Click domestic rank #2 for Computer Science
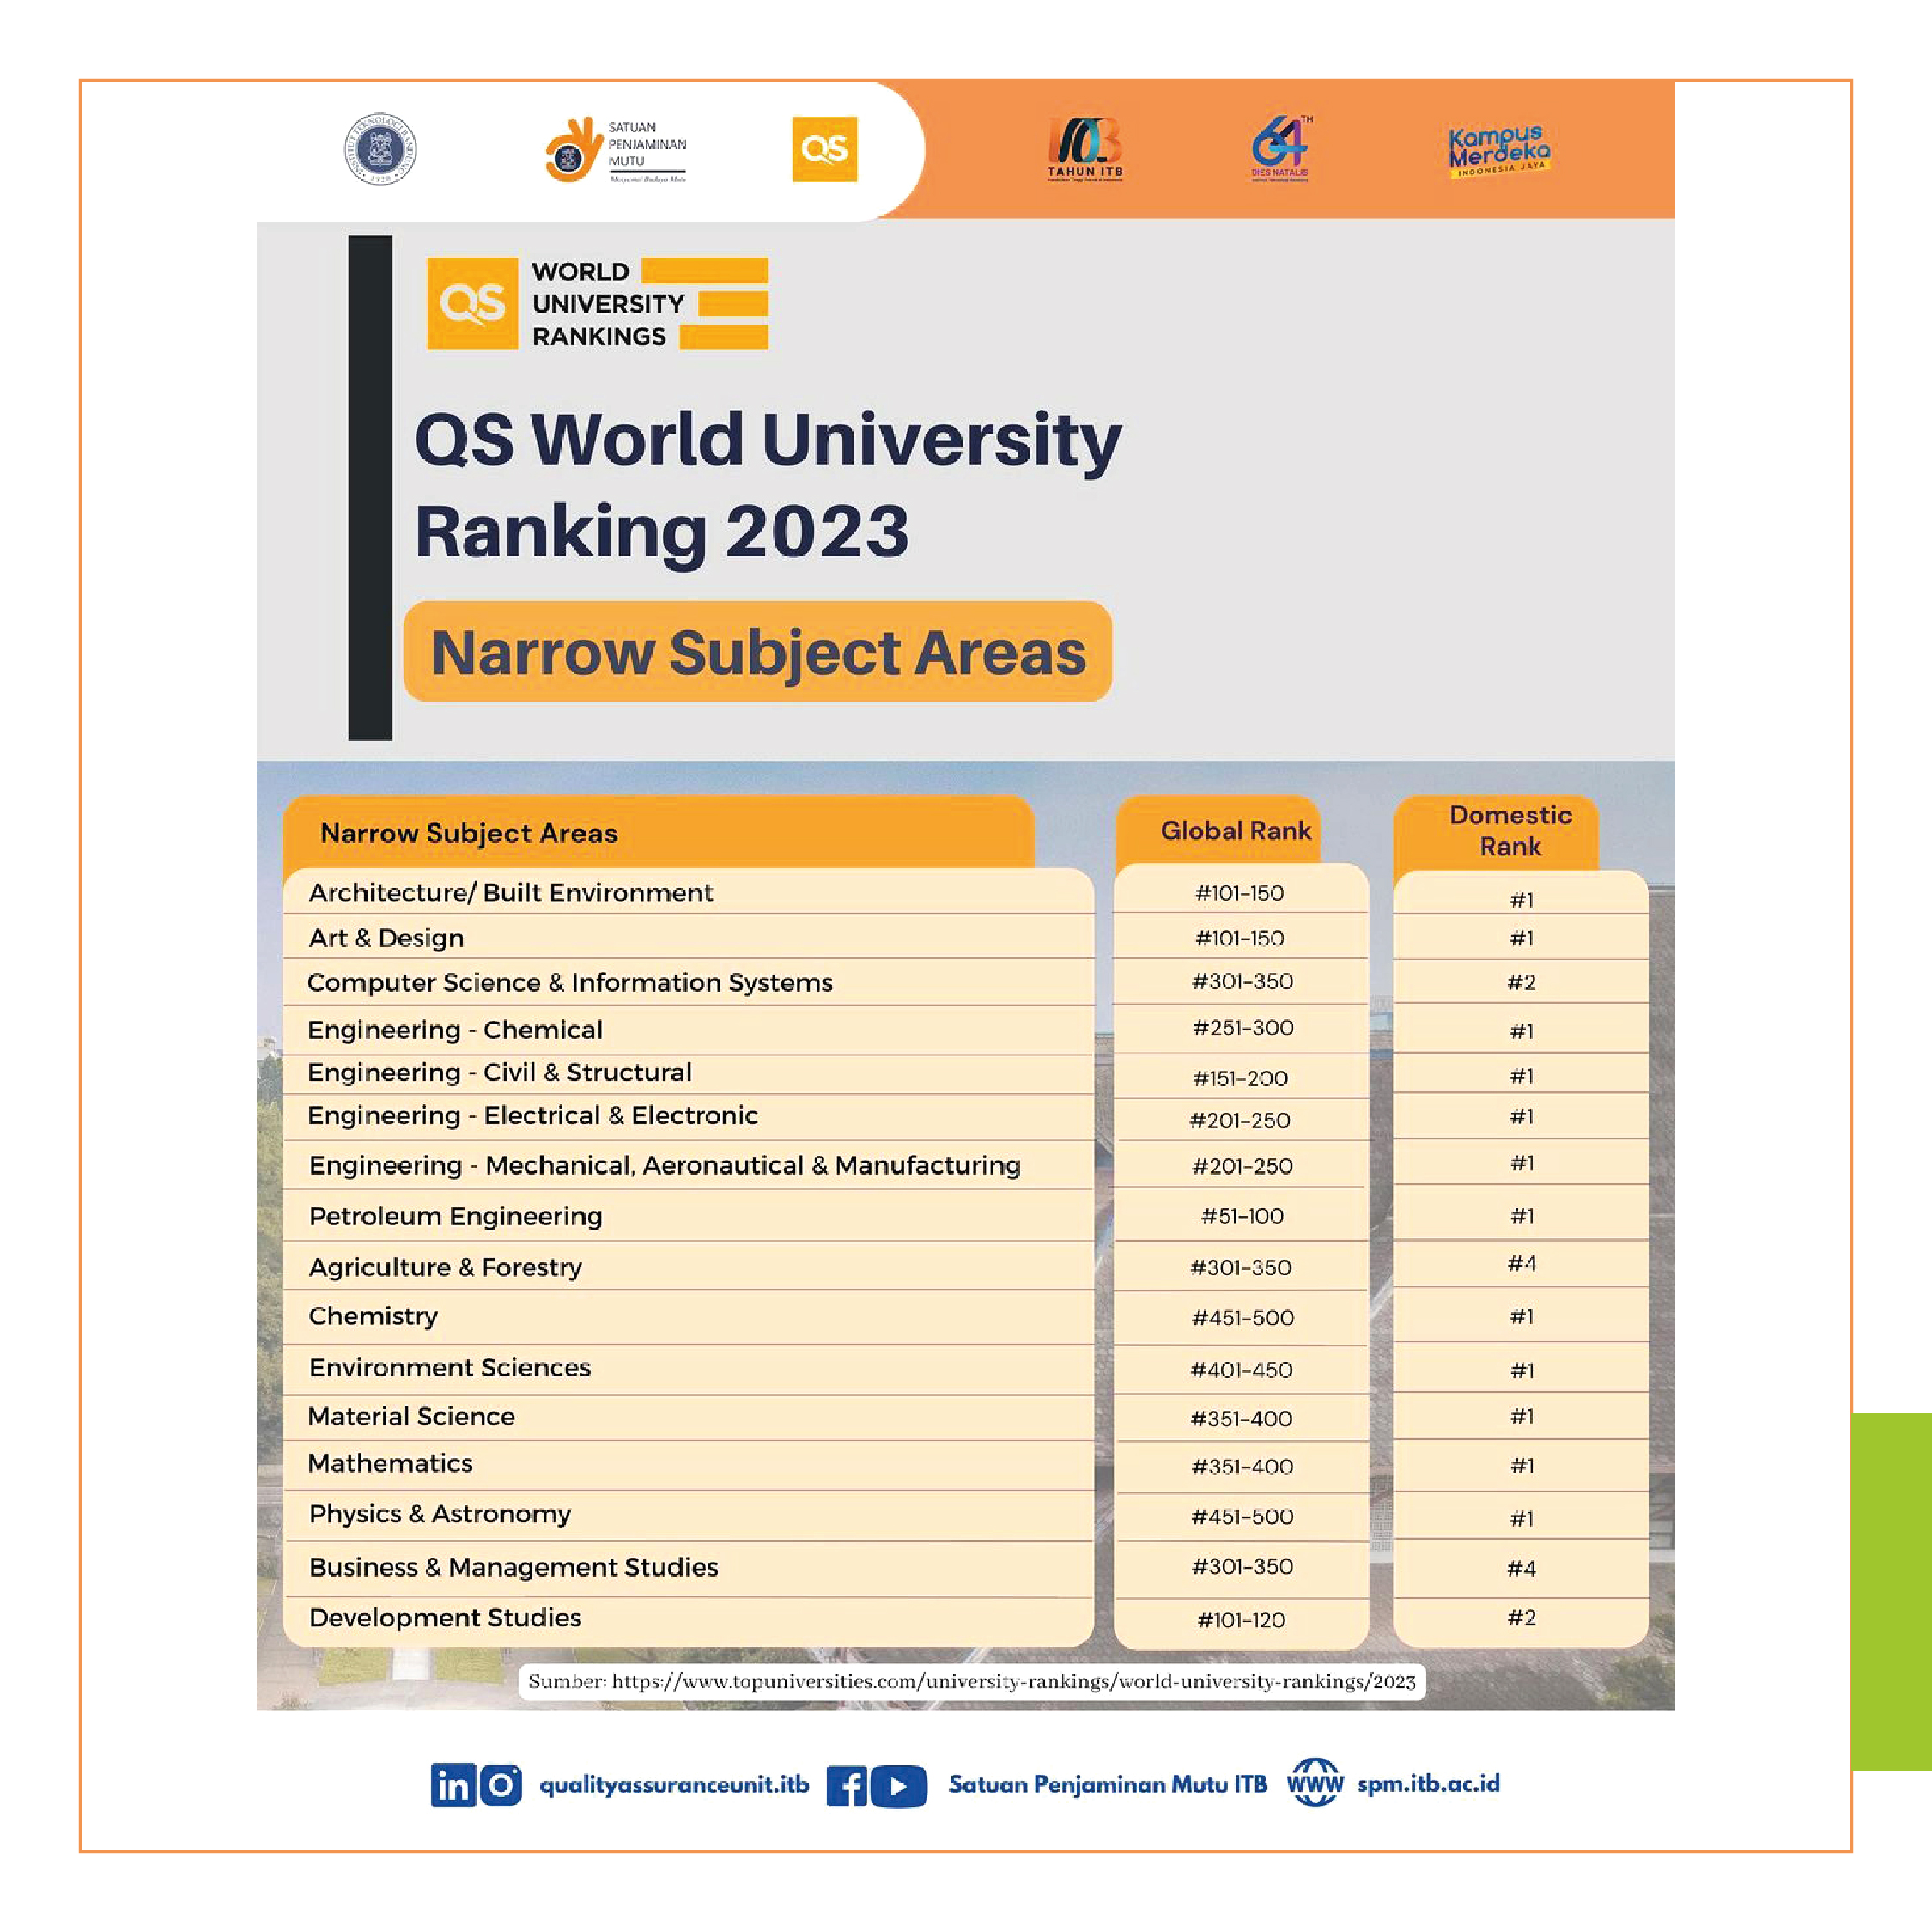Viewport: 1932px width, 1932px height. click(x=1521, y=982)
